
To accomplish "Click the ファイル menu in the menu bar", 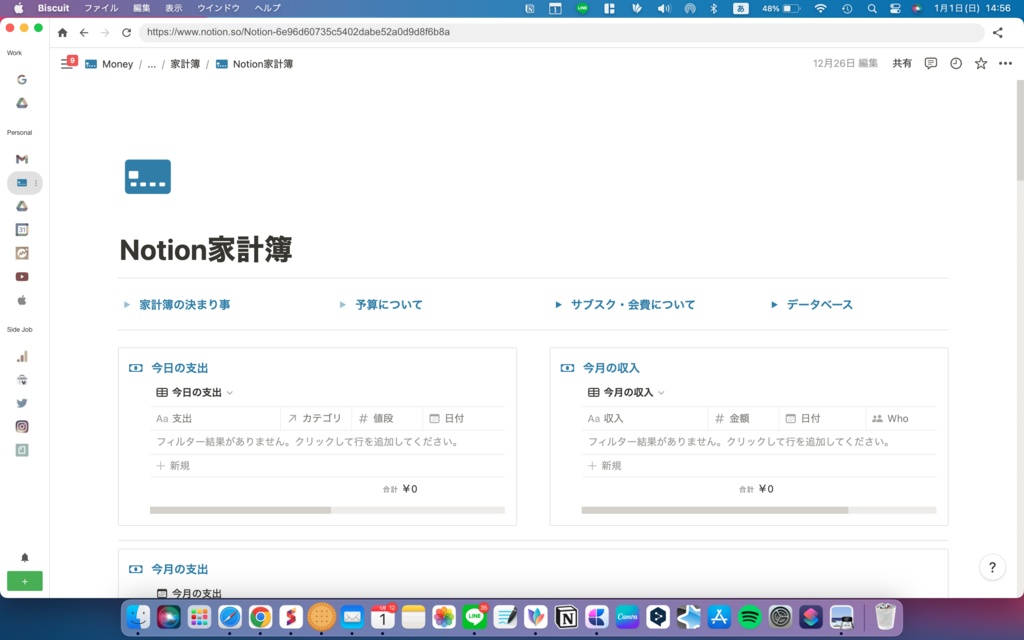I will click(102, 8).
